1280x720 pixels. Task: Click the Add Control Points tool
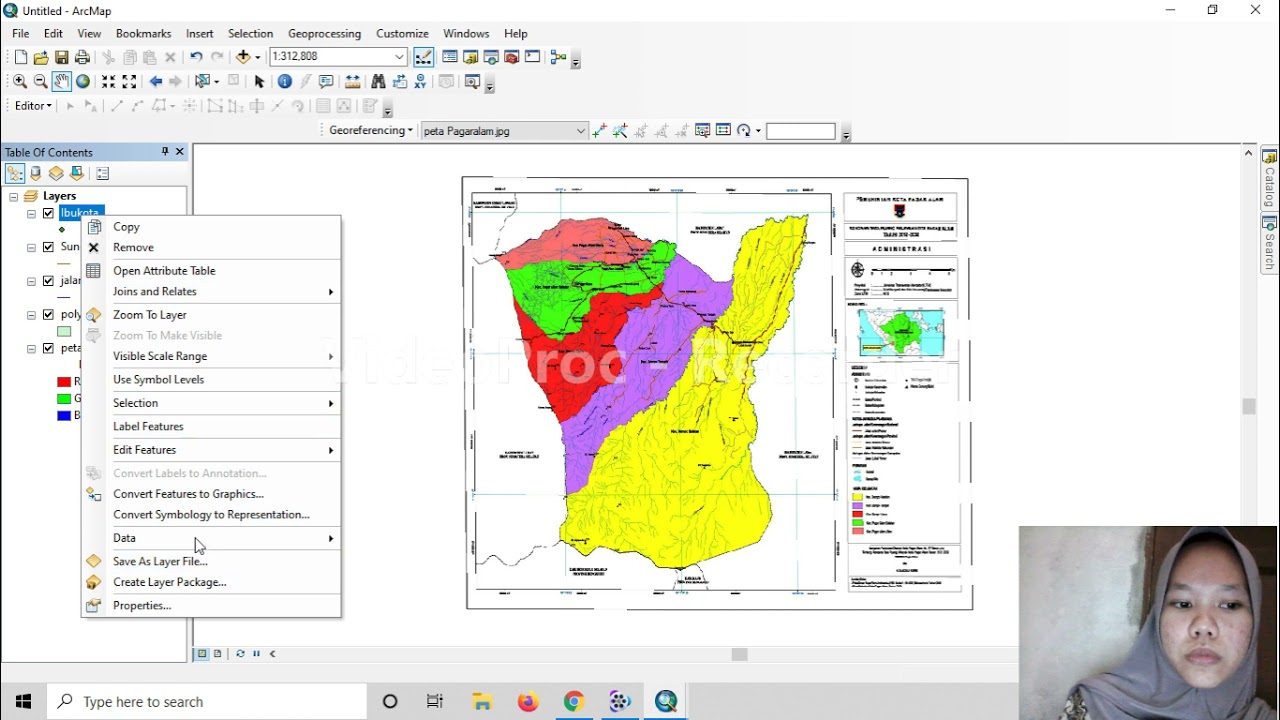[600, 130]
